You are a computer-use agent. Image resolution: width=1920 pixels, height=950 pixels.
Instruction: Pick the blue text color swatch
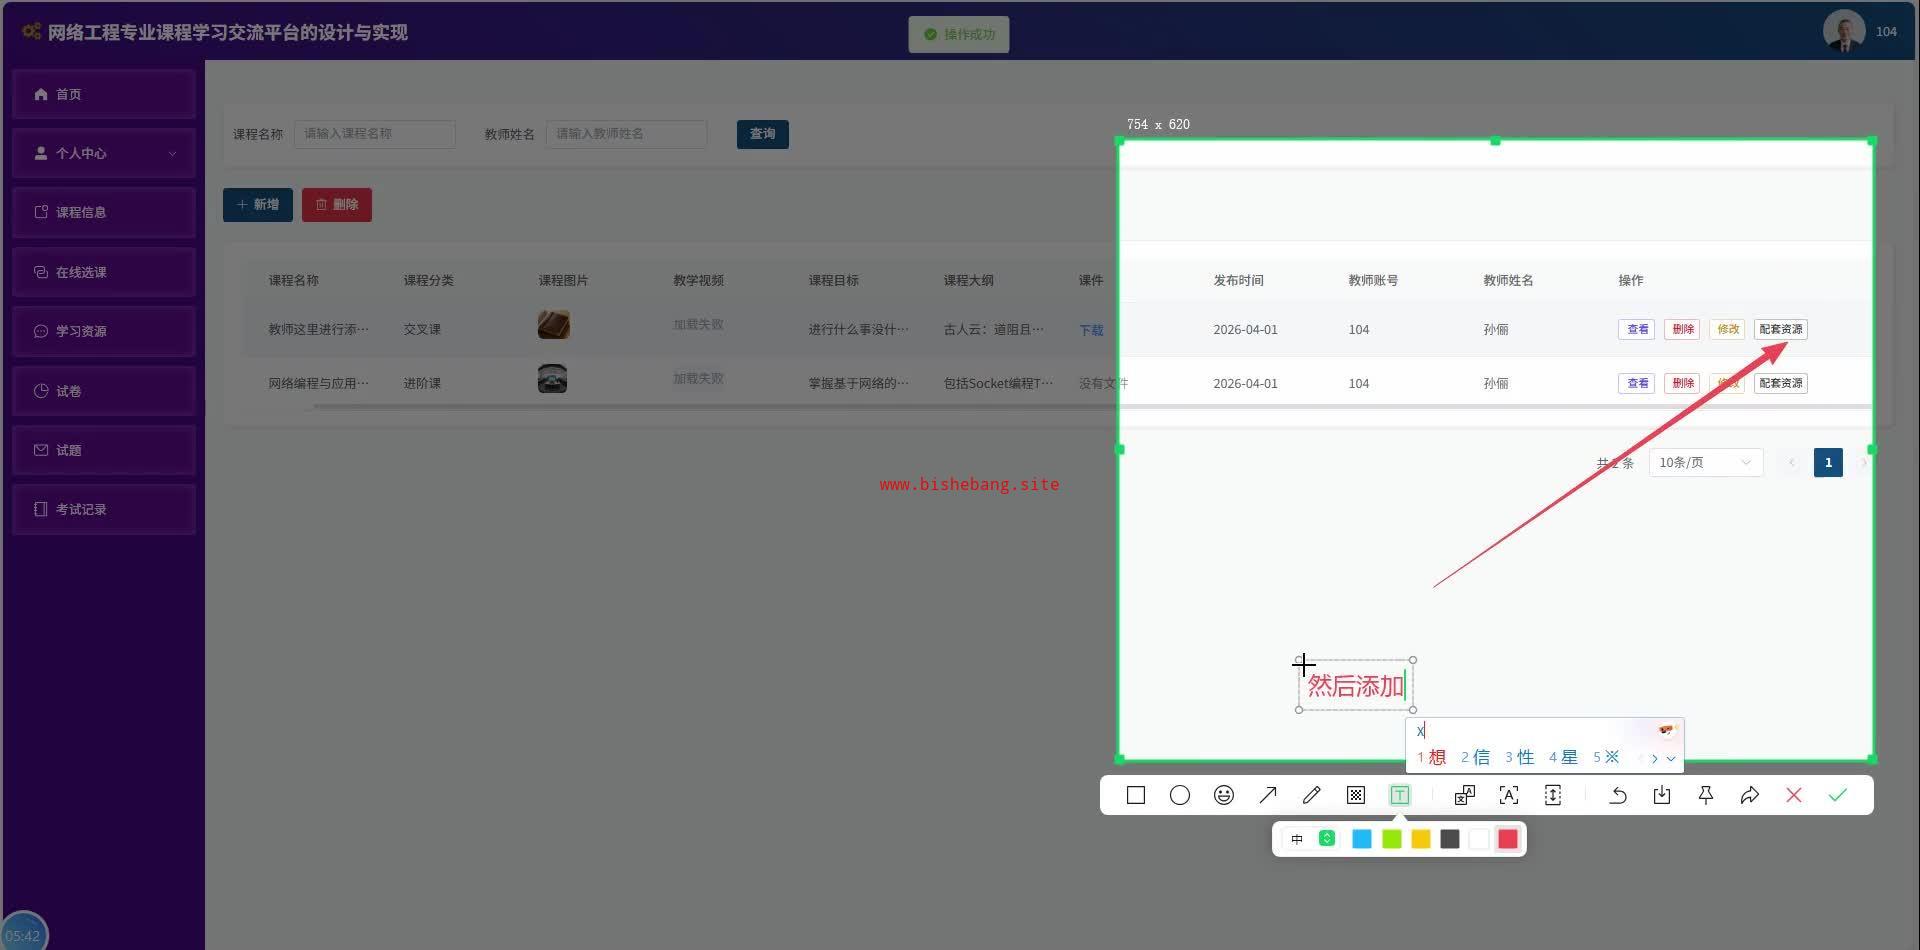(1362, 839)
